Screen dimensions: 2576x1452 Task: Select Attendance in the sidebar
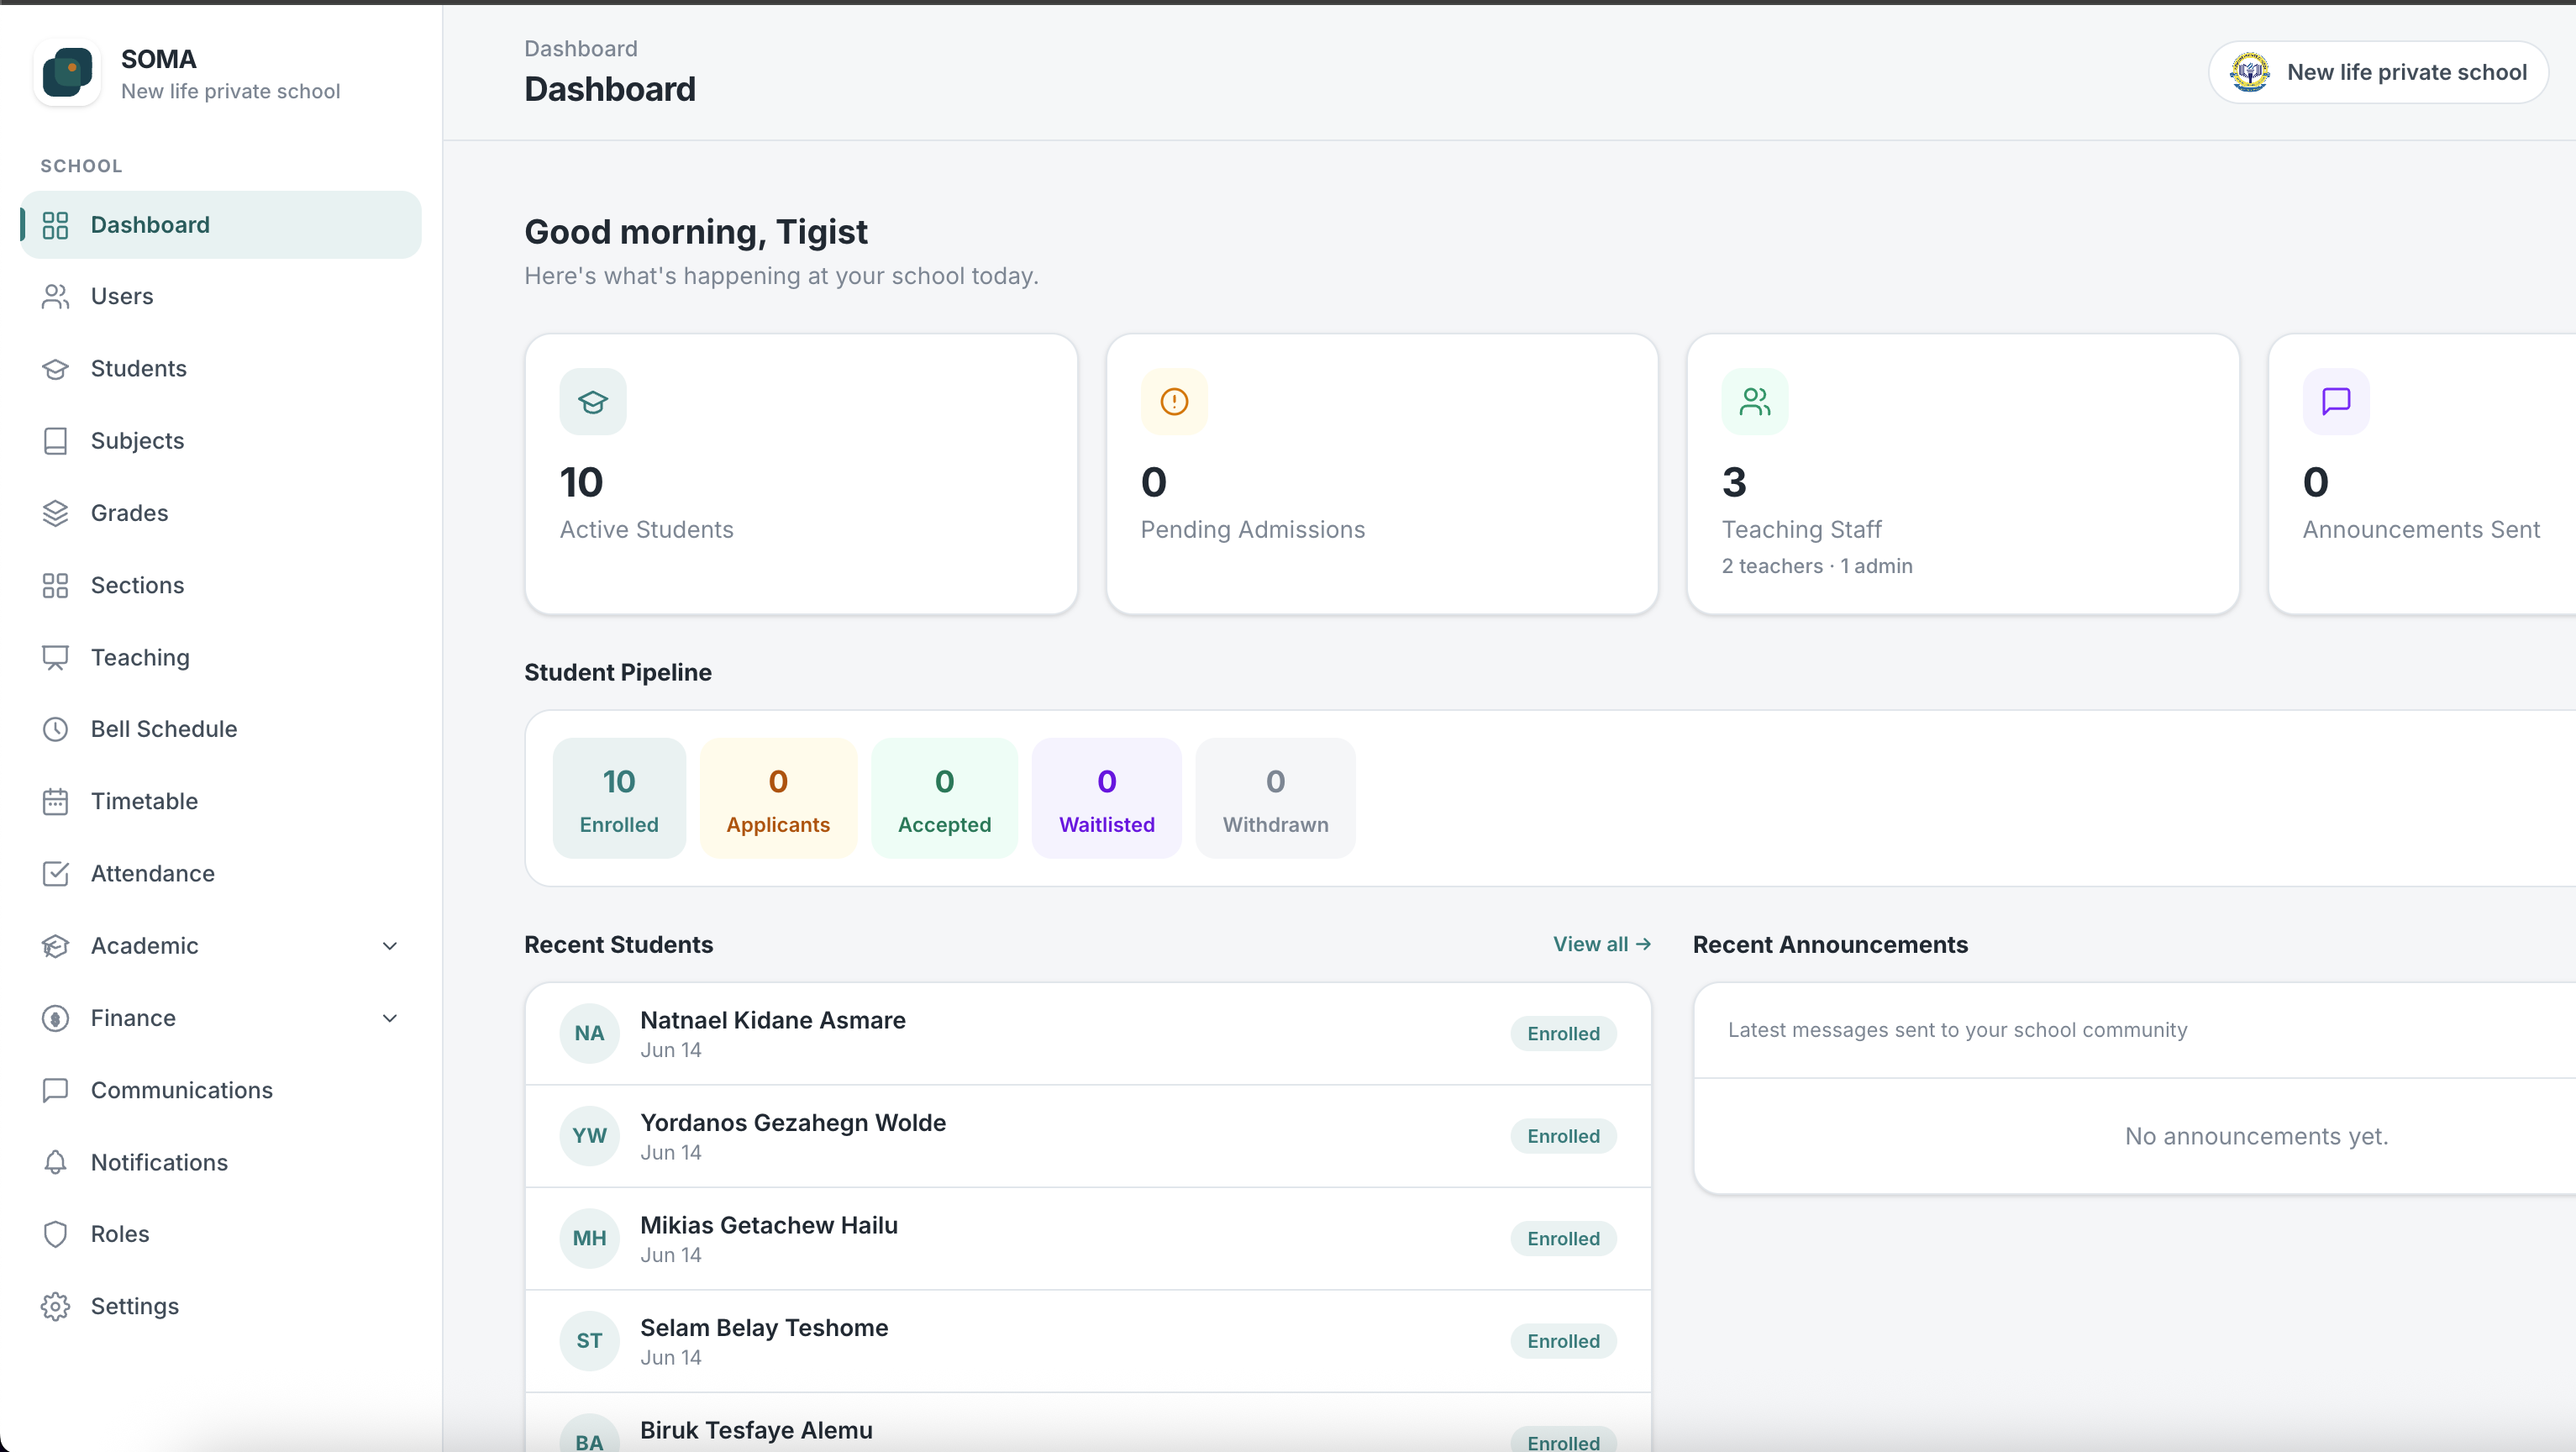(x=221, y=874)
